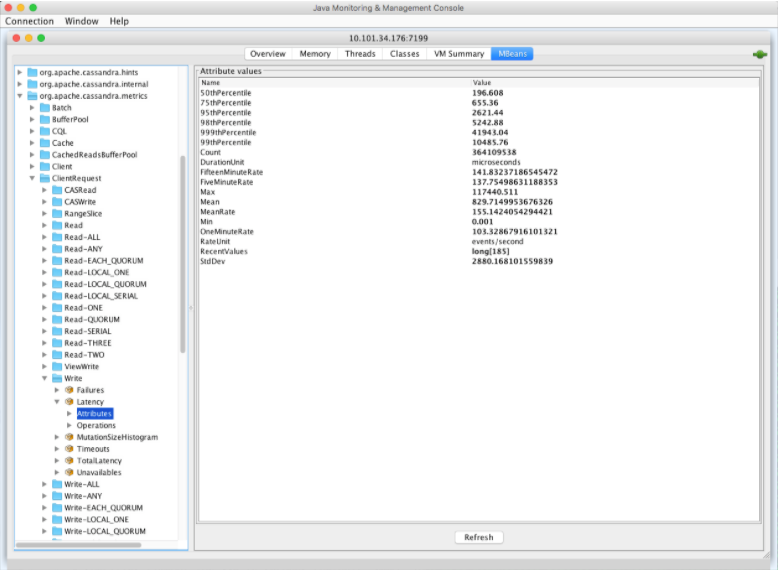Click the RecentValues long[185] value

point(490,252)
